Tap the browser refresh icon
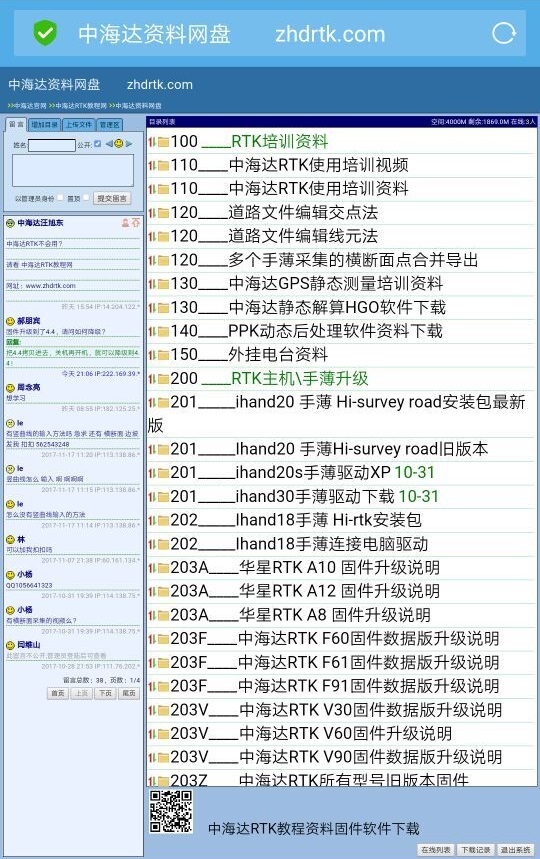Viewport: 540px width, 859px height. [x=503, y=33]
